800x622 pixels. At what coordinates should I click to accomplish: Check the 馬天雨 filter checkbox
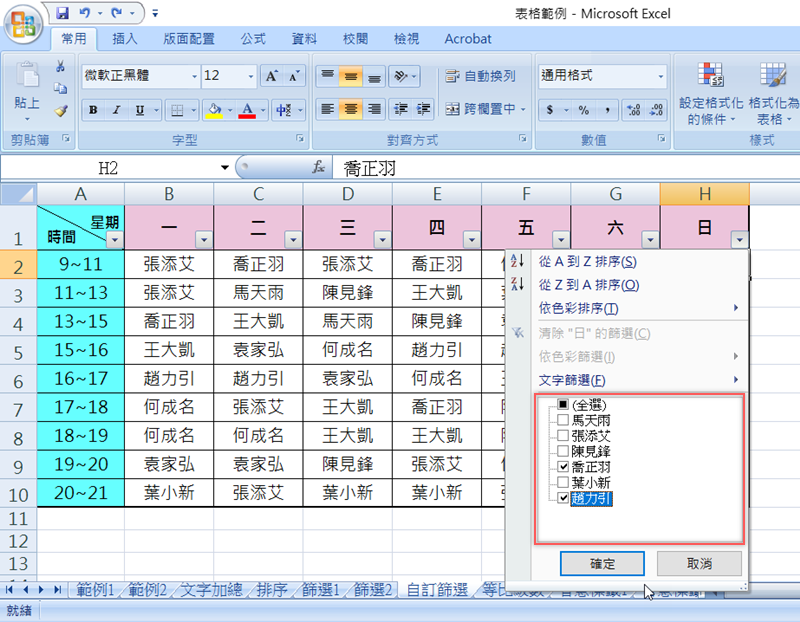tap(563, 421)
